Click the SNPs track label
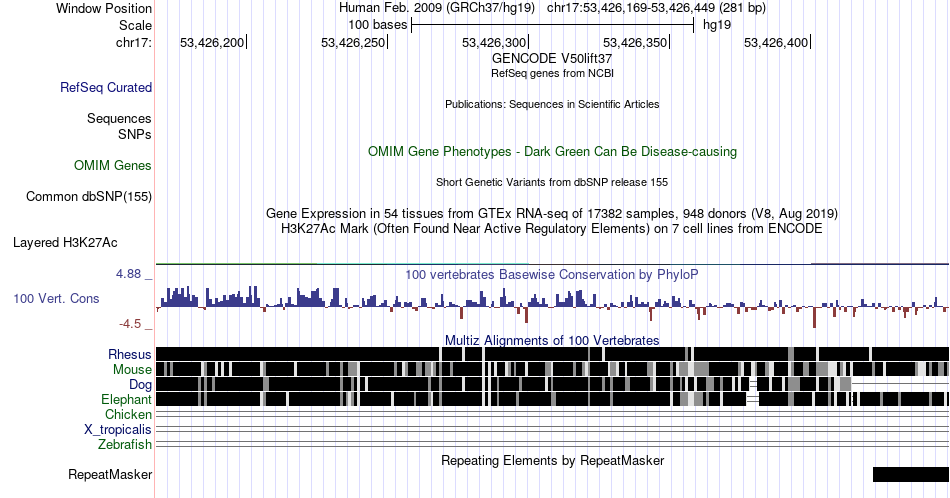950x498 pixels. coord(135,134)
